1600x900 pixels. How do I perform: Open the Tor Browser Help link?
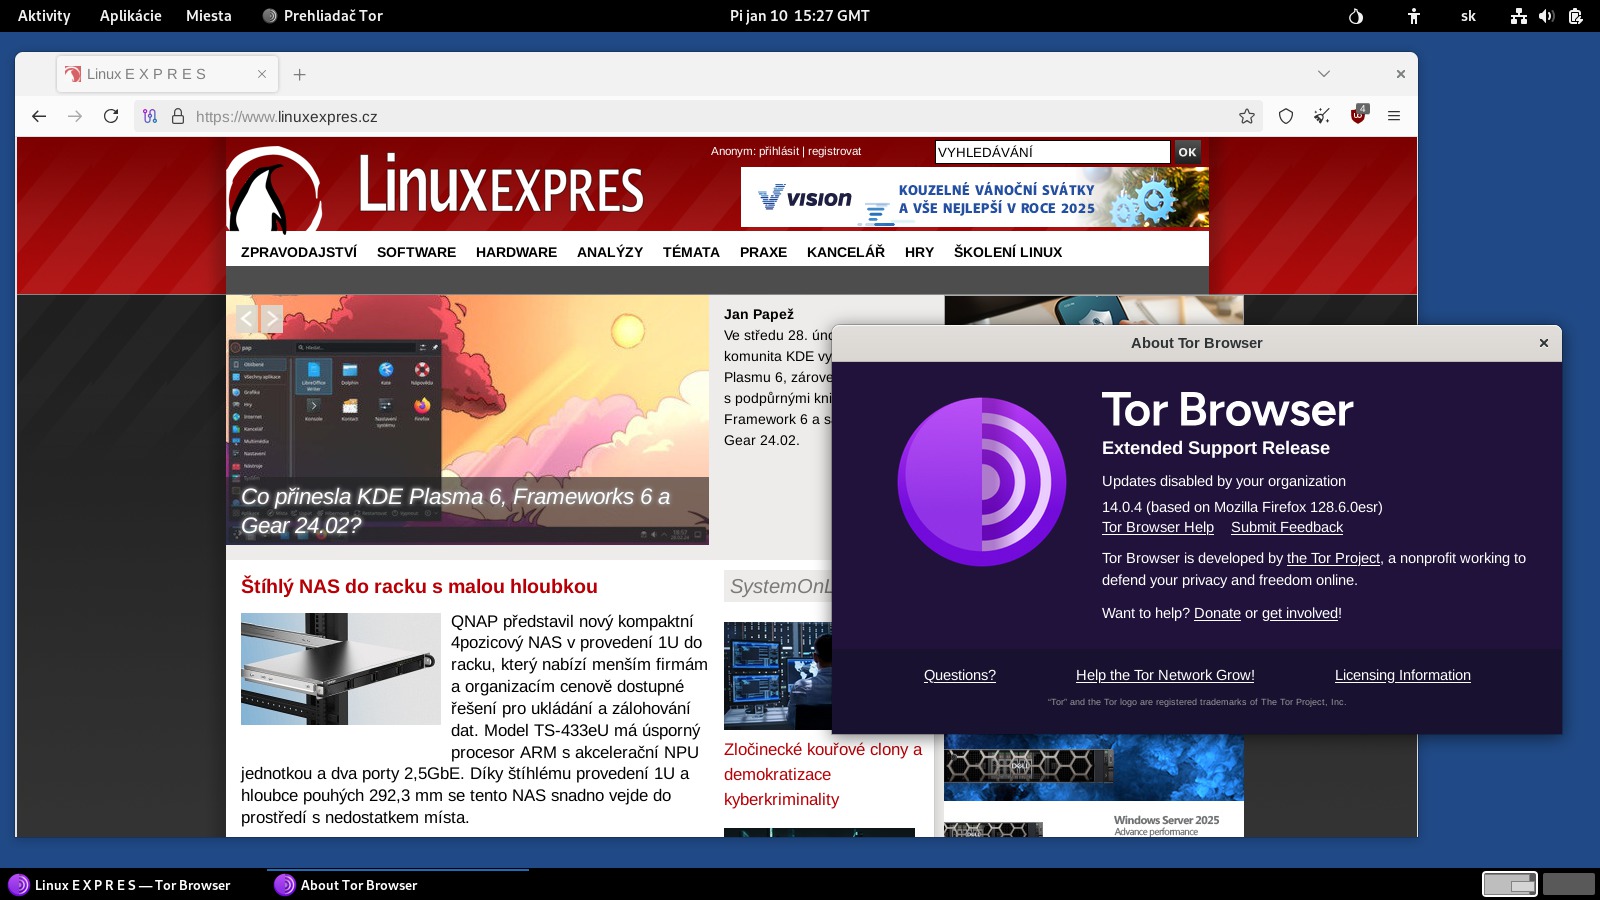click(1157, 527)
